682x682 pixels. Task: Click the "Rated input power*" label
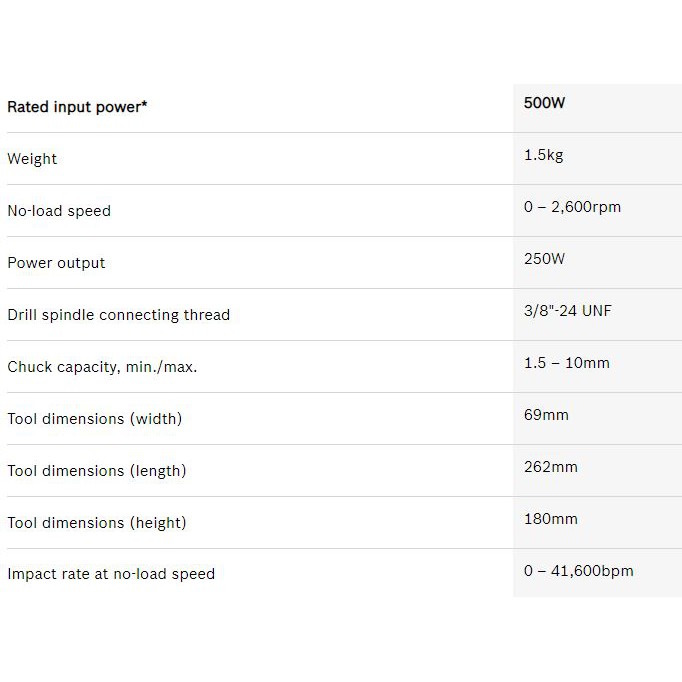(77, 107)
